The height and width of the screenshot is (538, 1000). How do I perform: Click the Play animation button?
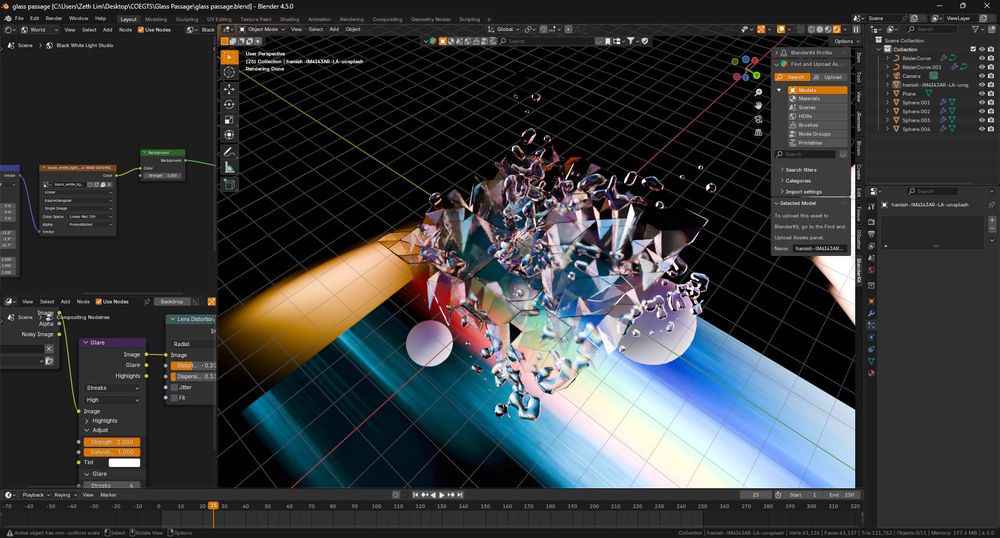pyautogui.click(x=442, y=495)
